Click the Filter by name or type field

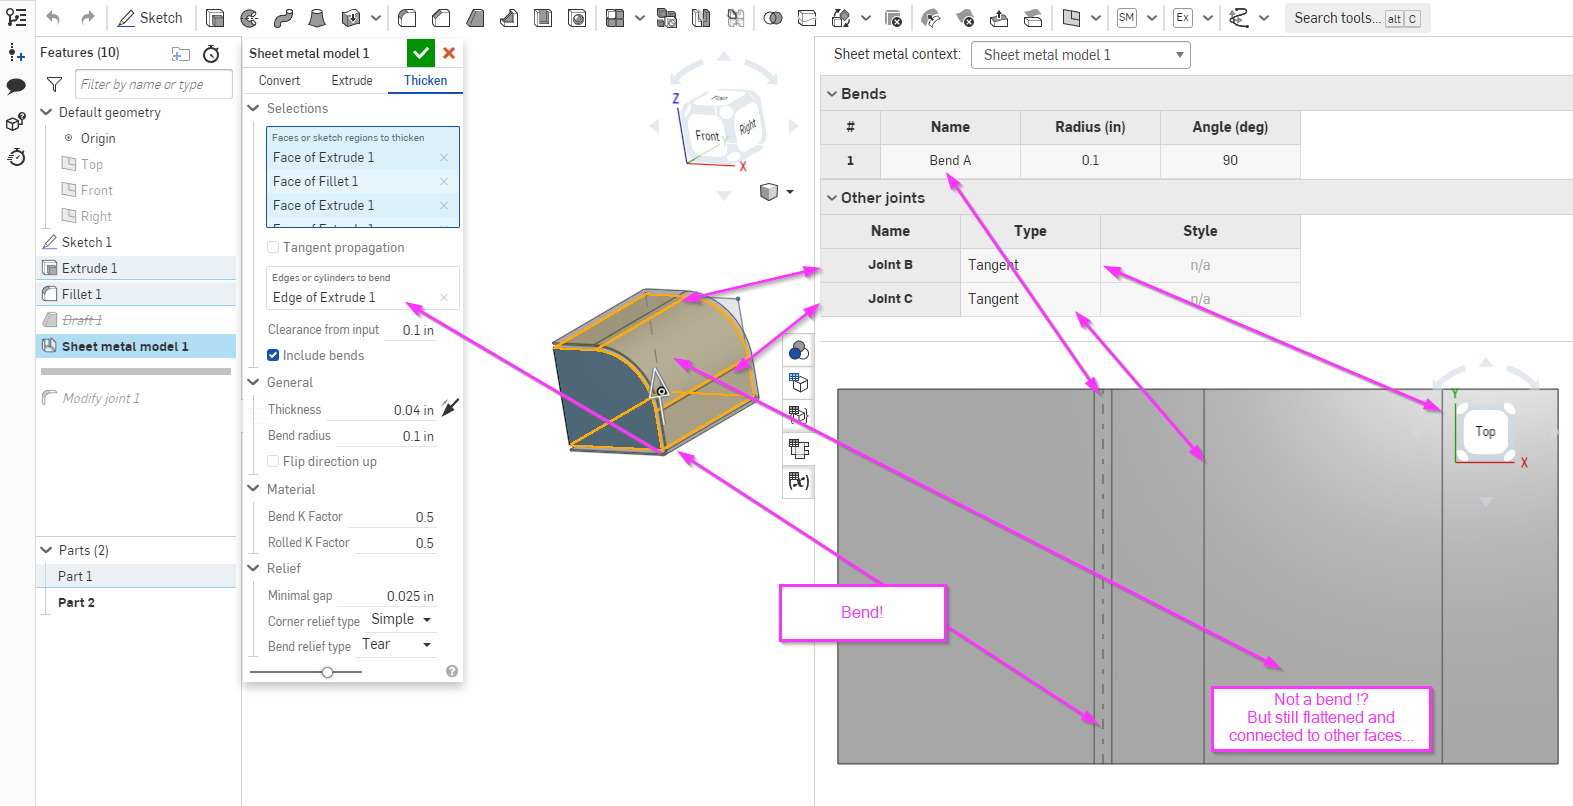click(x=154, y=84)
